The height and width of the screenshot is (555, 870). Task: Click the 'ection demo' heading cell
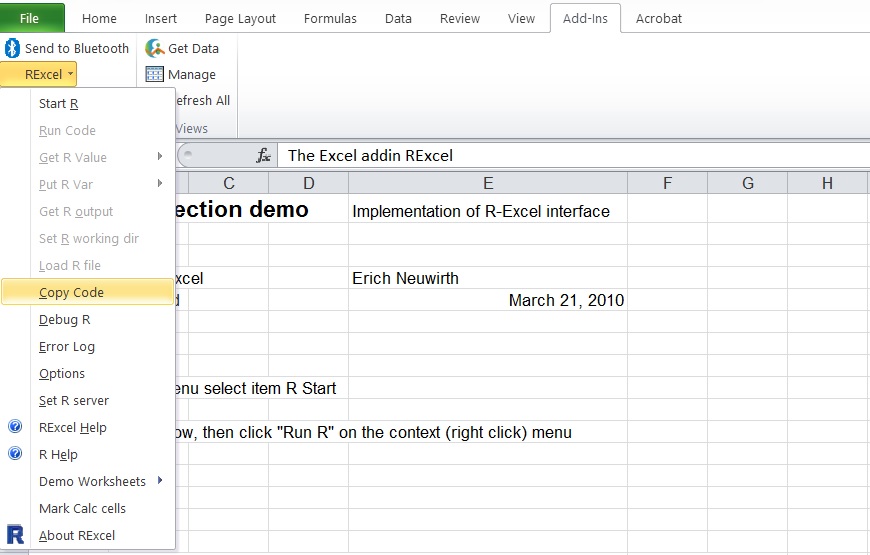[x=242, y=209]
